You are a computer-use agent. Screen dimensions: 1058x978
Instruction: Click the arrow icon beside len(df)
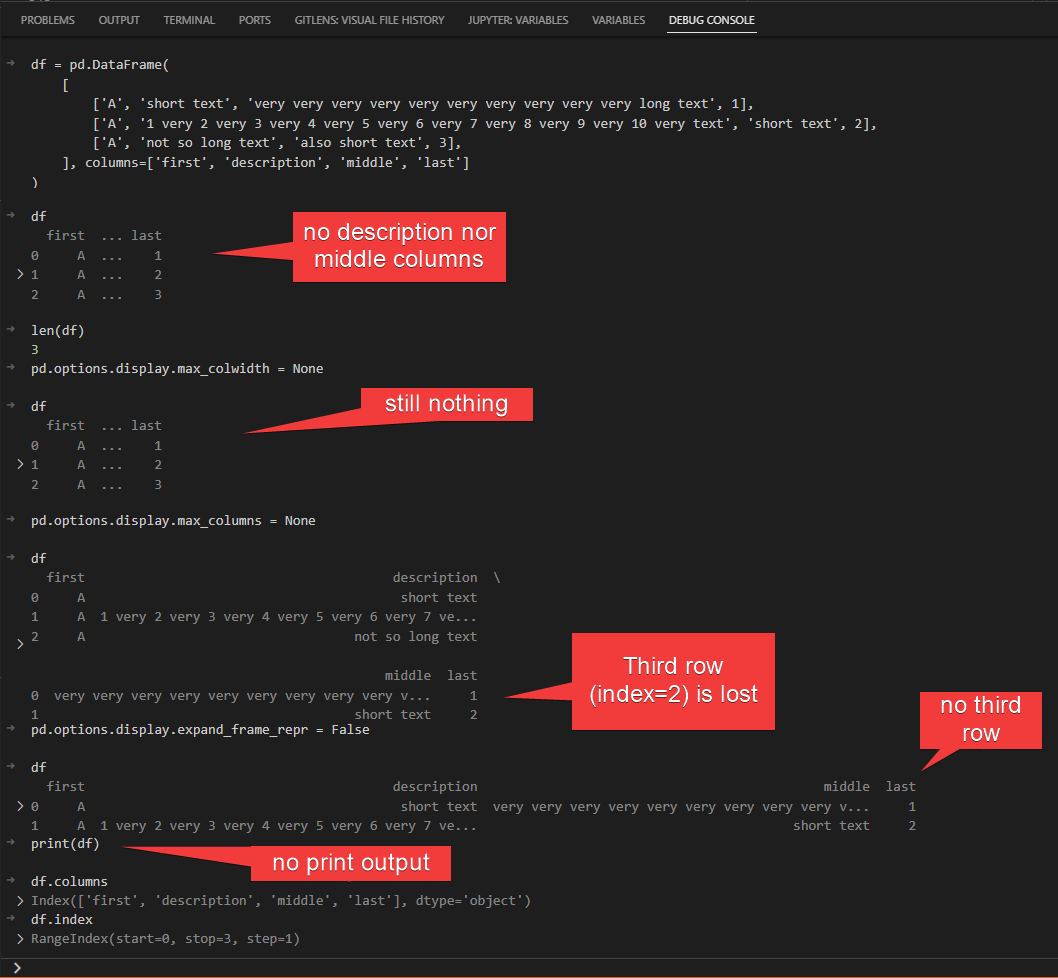click(x=10, y=330)
